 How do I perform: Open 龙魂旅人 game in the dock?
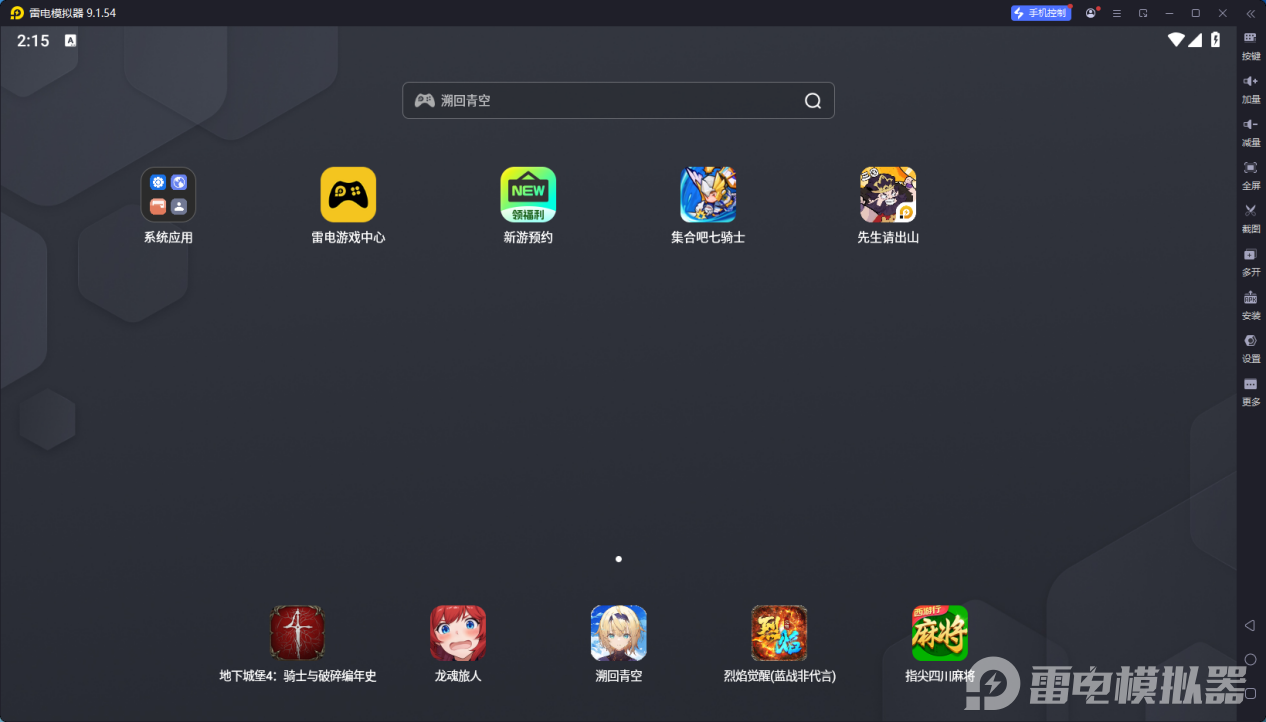[458, 633]
